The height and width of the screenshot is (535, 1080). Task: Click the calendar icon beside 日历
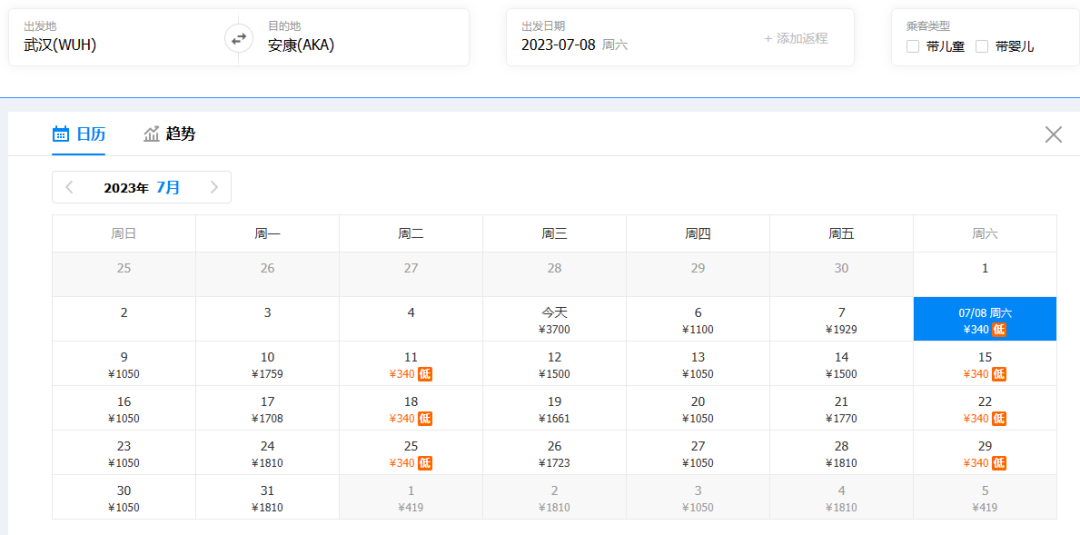tap(61, 134)
